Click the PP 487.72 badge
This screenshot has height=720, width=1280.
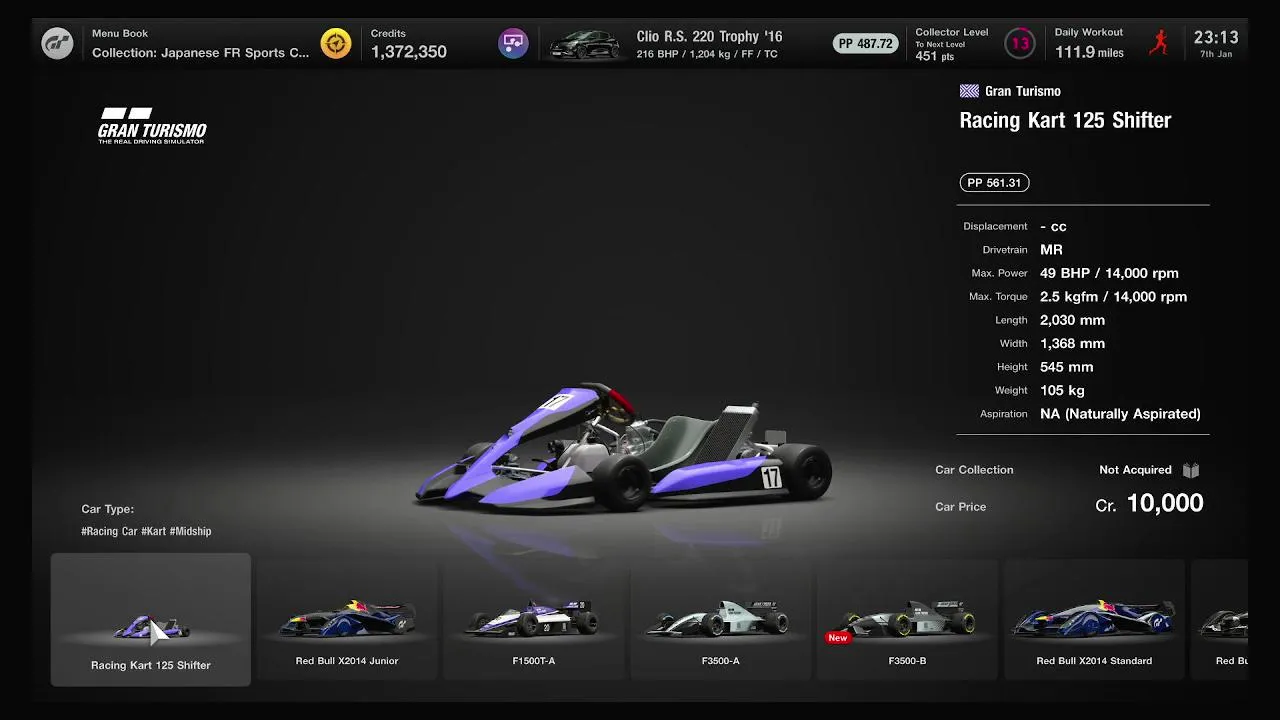866,44
